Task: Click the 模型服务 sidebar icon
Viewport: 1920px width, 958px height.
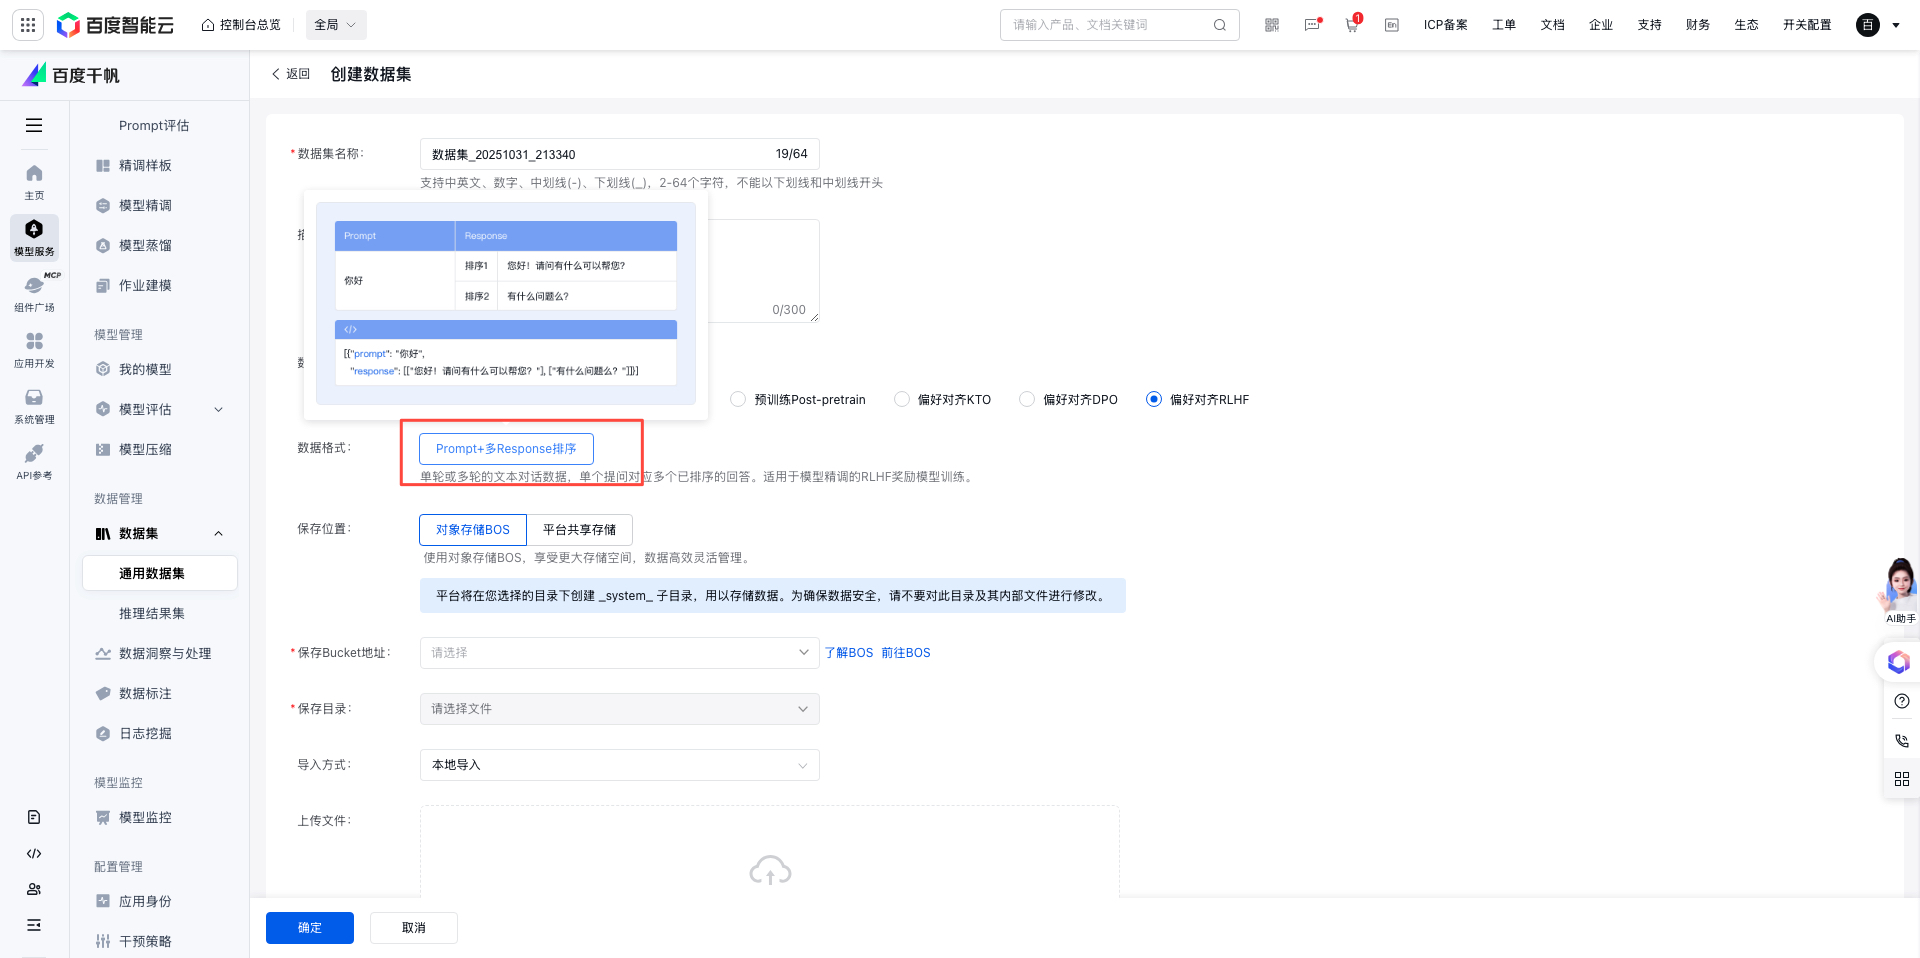Action: coord(34,238)
